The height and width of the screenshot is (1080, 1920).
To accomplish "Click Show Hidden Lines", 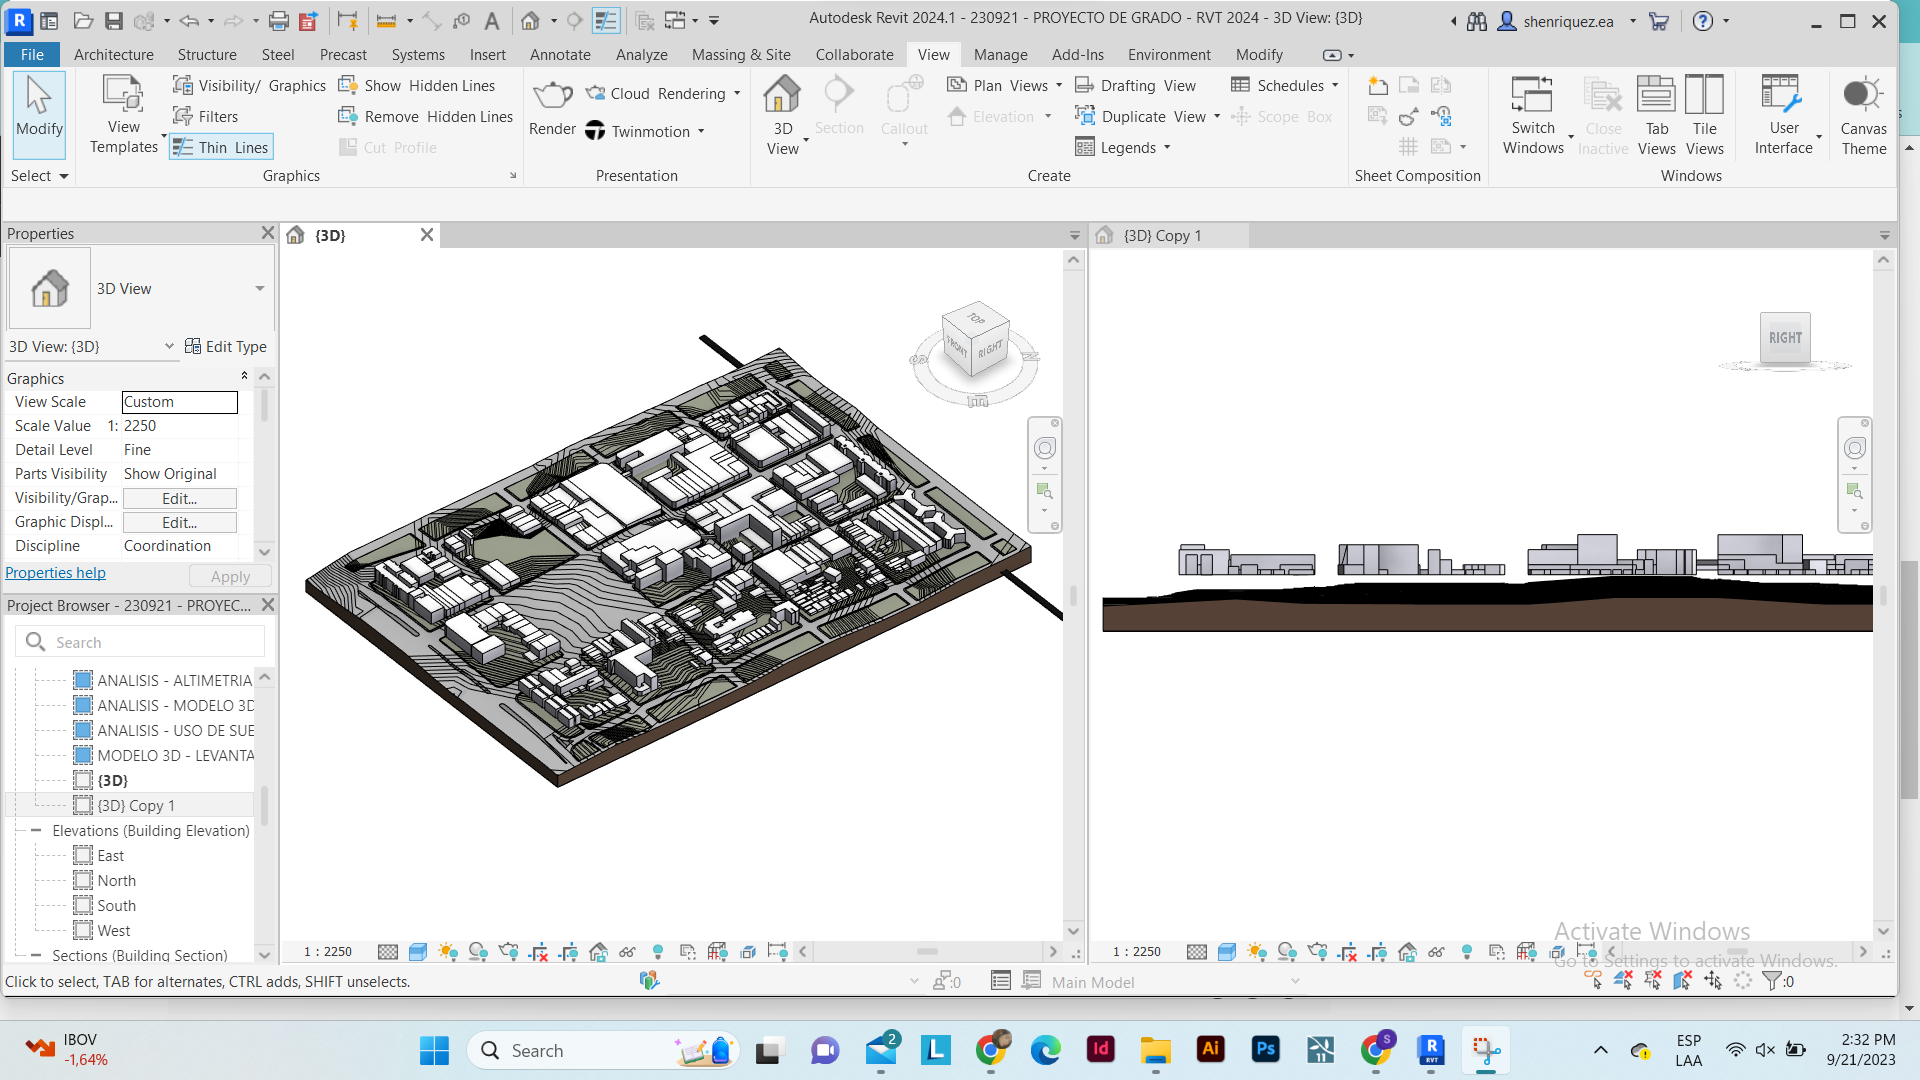I will click(x=417, y=86).
